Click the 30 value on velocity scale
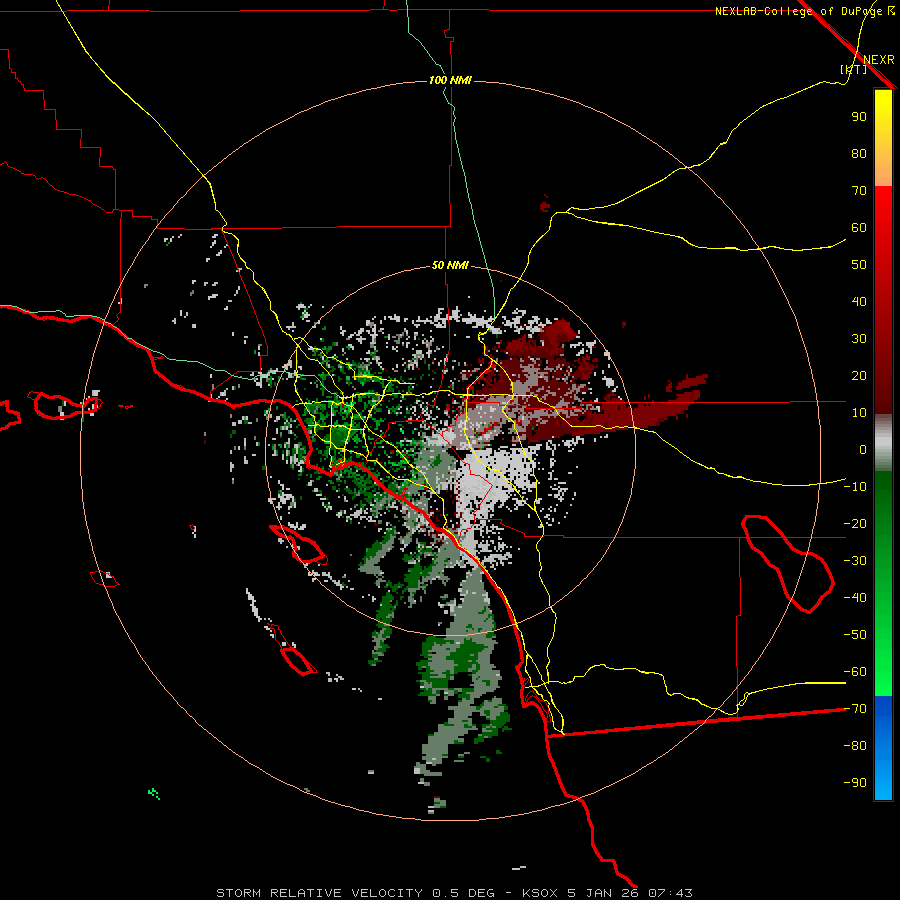Screen dimensions: 900x900 coord(859,339)
